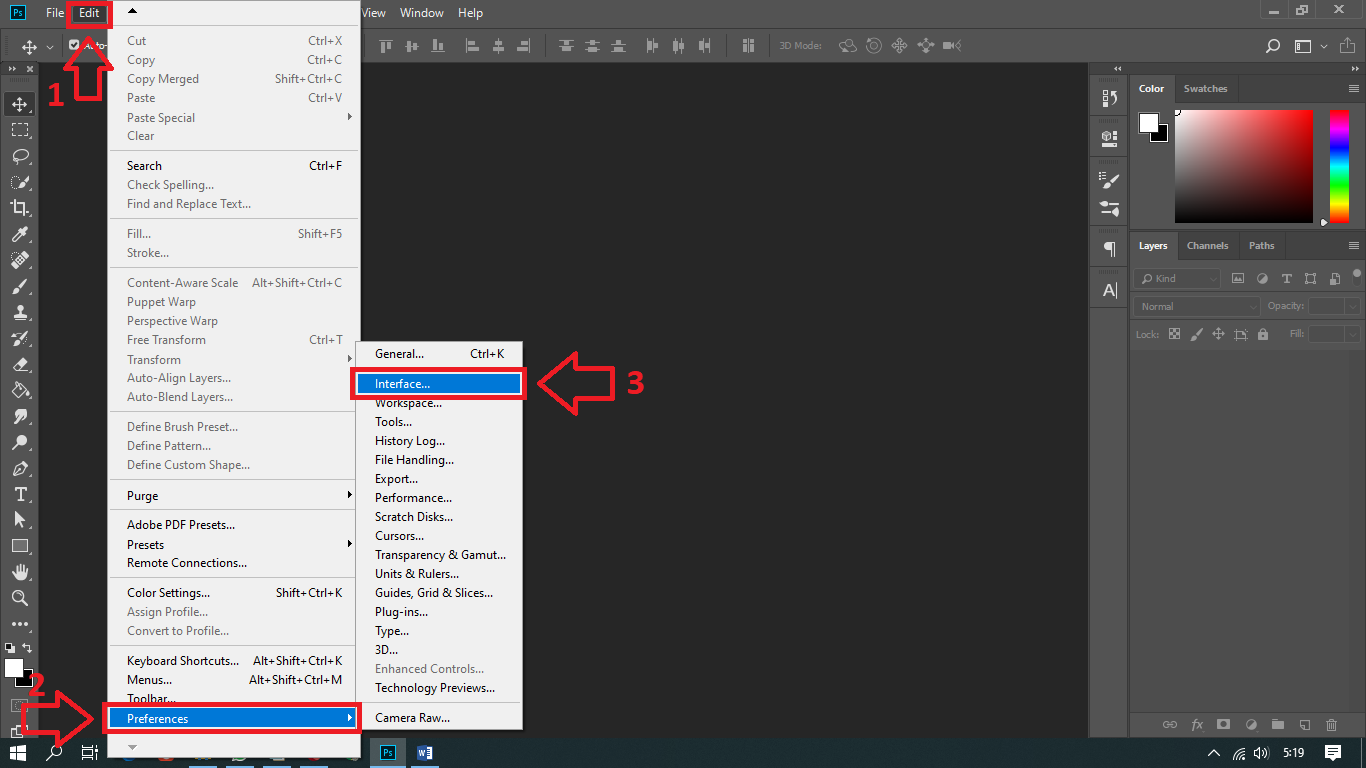Select the Clone Stamp tool
This screenshot has width=1366, height=768.
[x=20, y=312]
